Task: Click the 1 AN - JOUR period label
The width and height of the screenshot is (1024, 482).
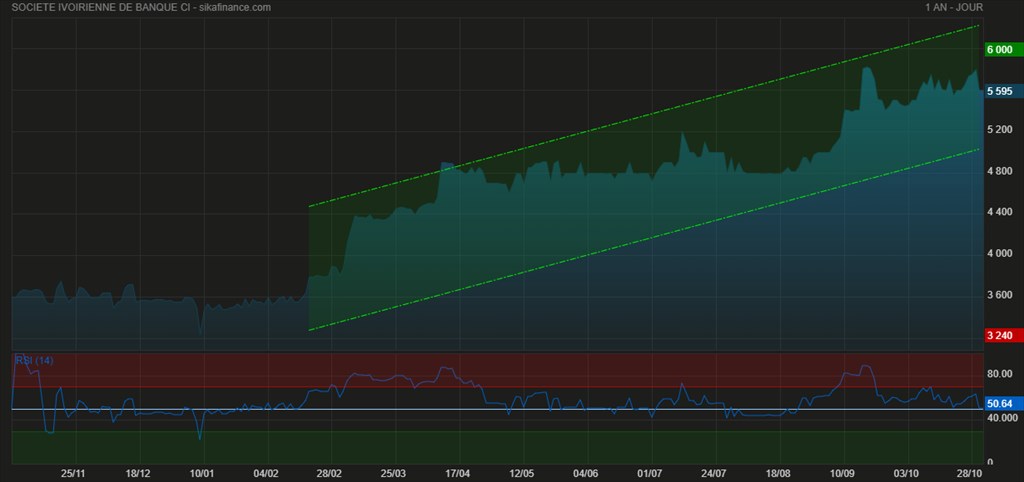Action: (x=955, y=8)
